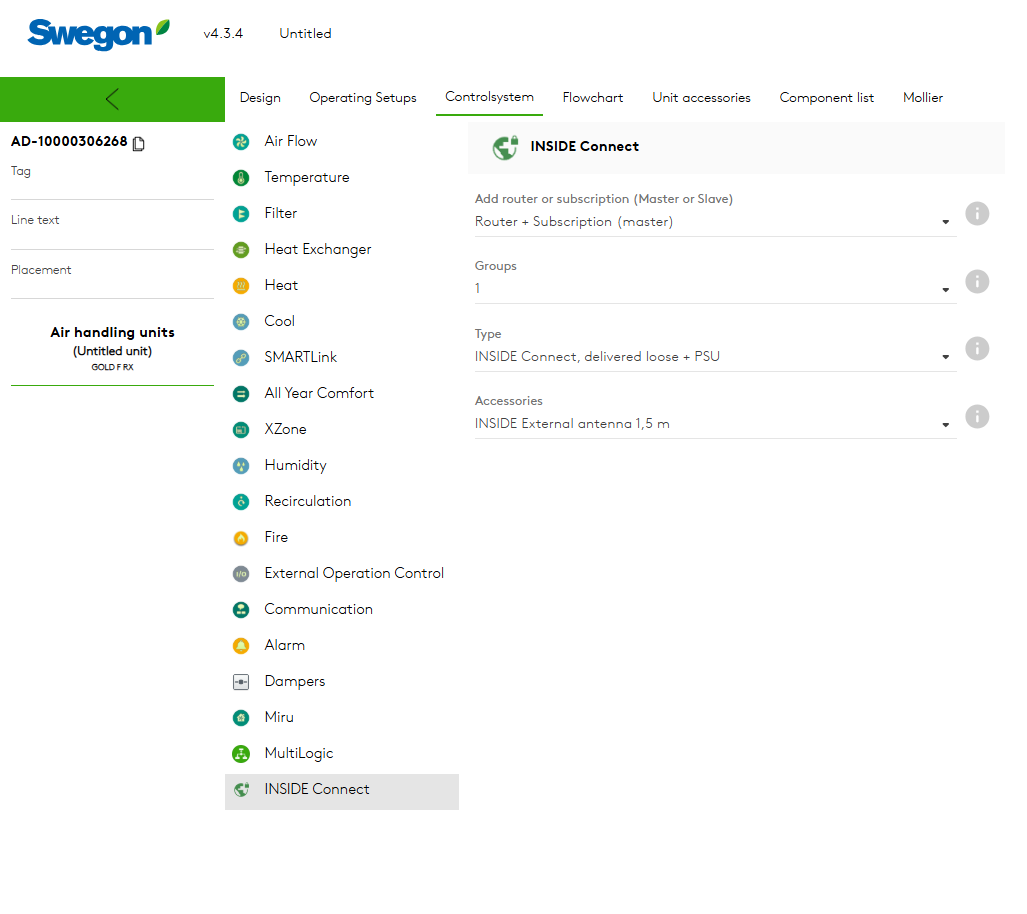Switch to the Flowchart tab
The width and height of the screenshot is (1027, 914).
(592, 98)
